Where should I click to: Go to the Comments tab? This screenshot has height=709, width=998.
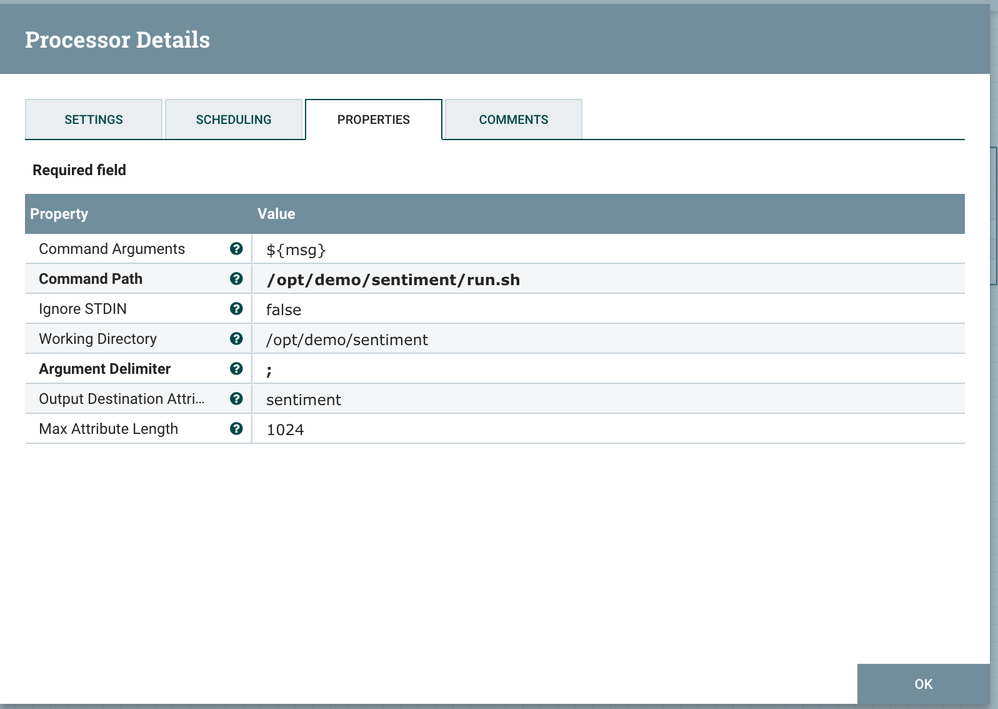click(x=513, y=119)
